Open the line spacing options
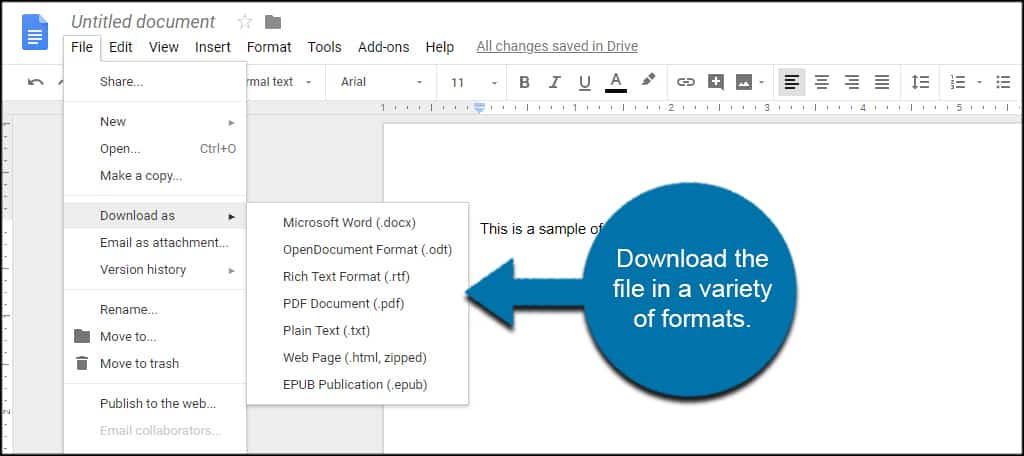1024x456 pixels. (920, 82)
